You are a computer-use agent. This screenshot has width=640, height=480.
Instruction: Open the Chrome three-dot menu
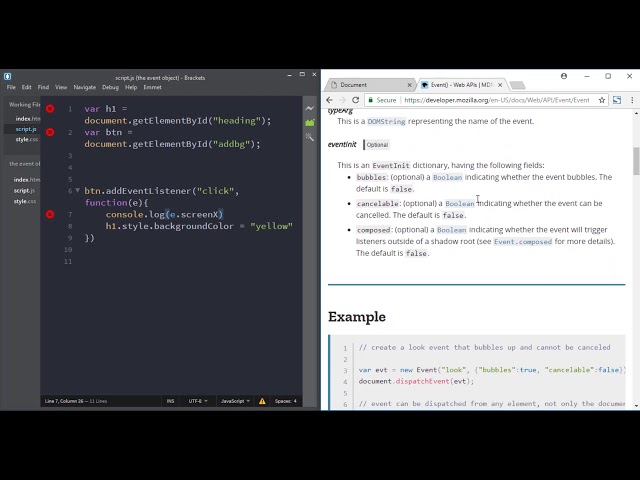coord(632,100)
